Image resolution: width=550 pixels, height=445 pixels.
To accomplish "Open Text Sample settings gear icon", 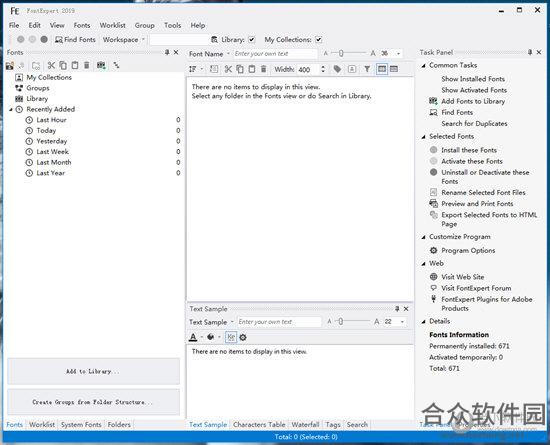I will tap(243, 337).
